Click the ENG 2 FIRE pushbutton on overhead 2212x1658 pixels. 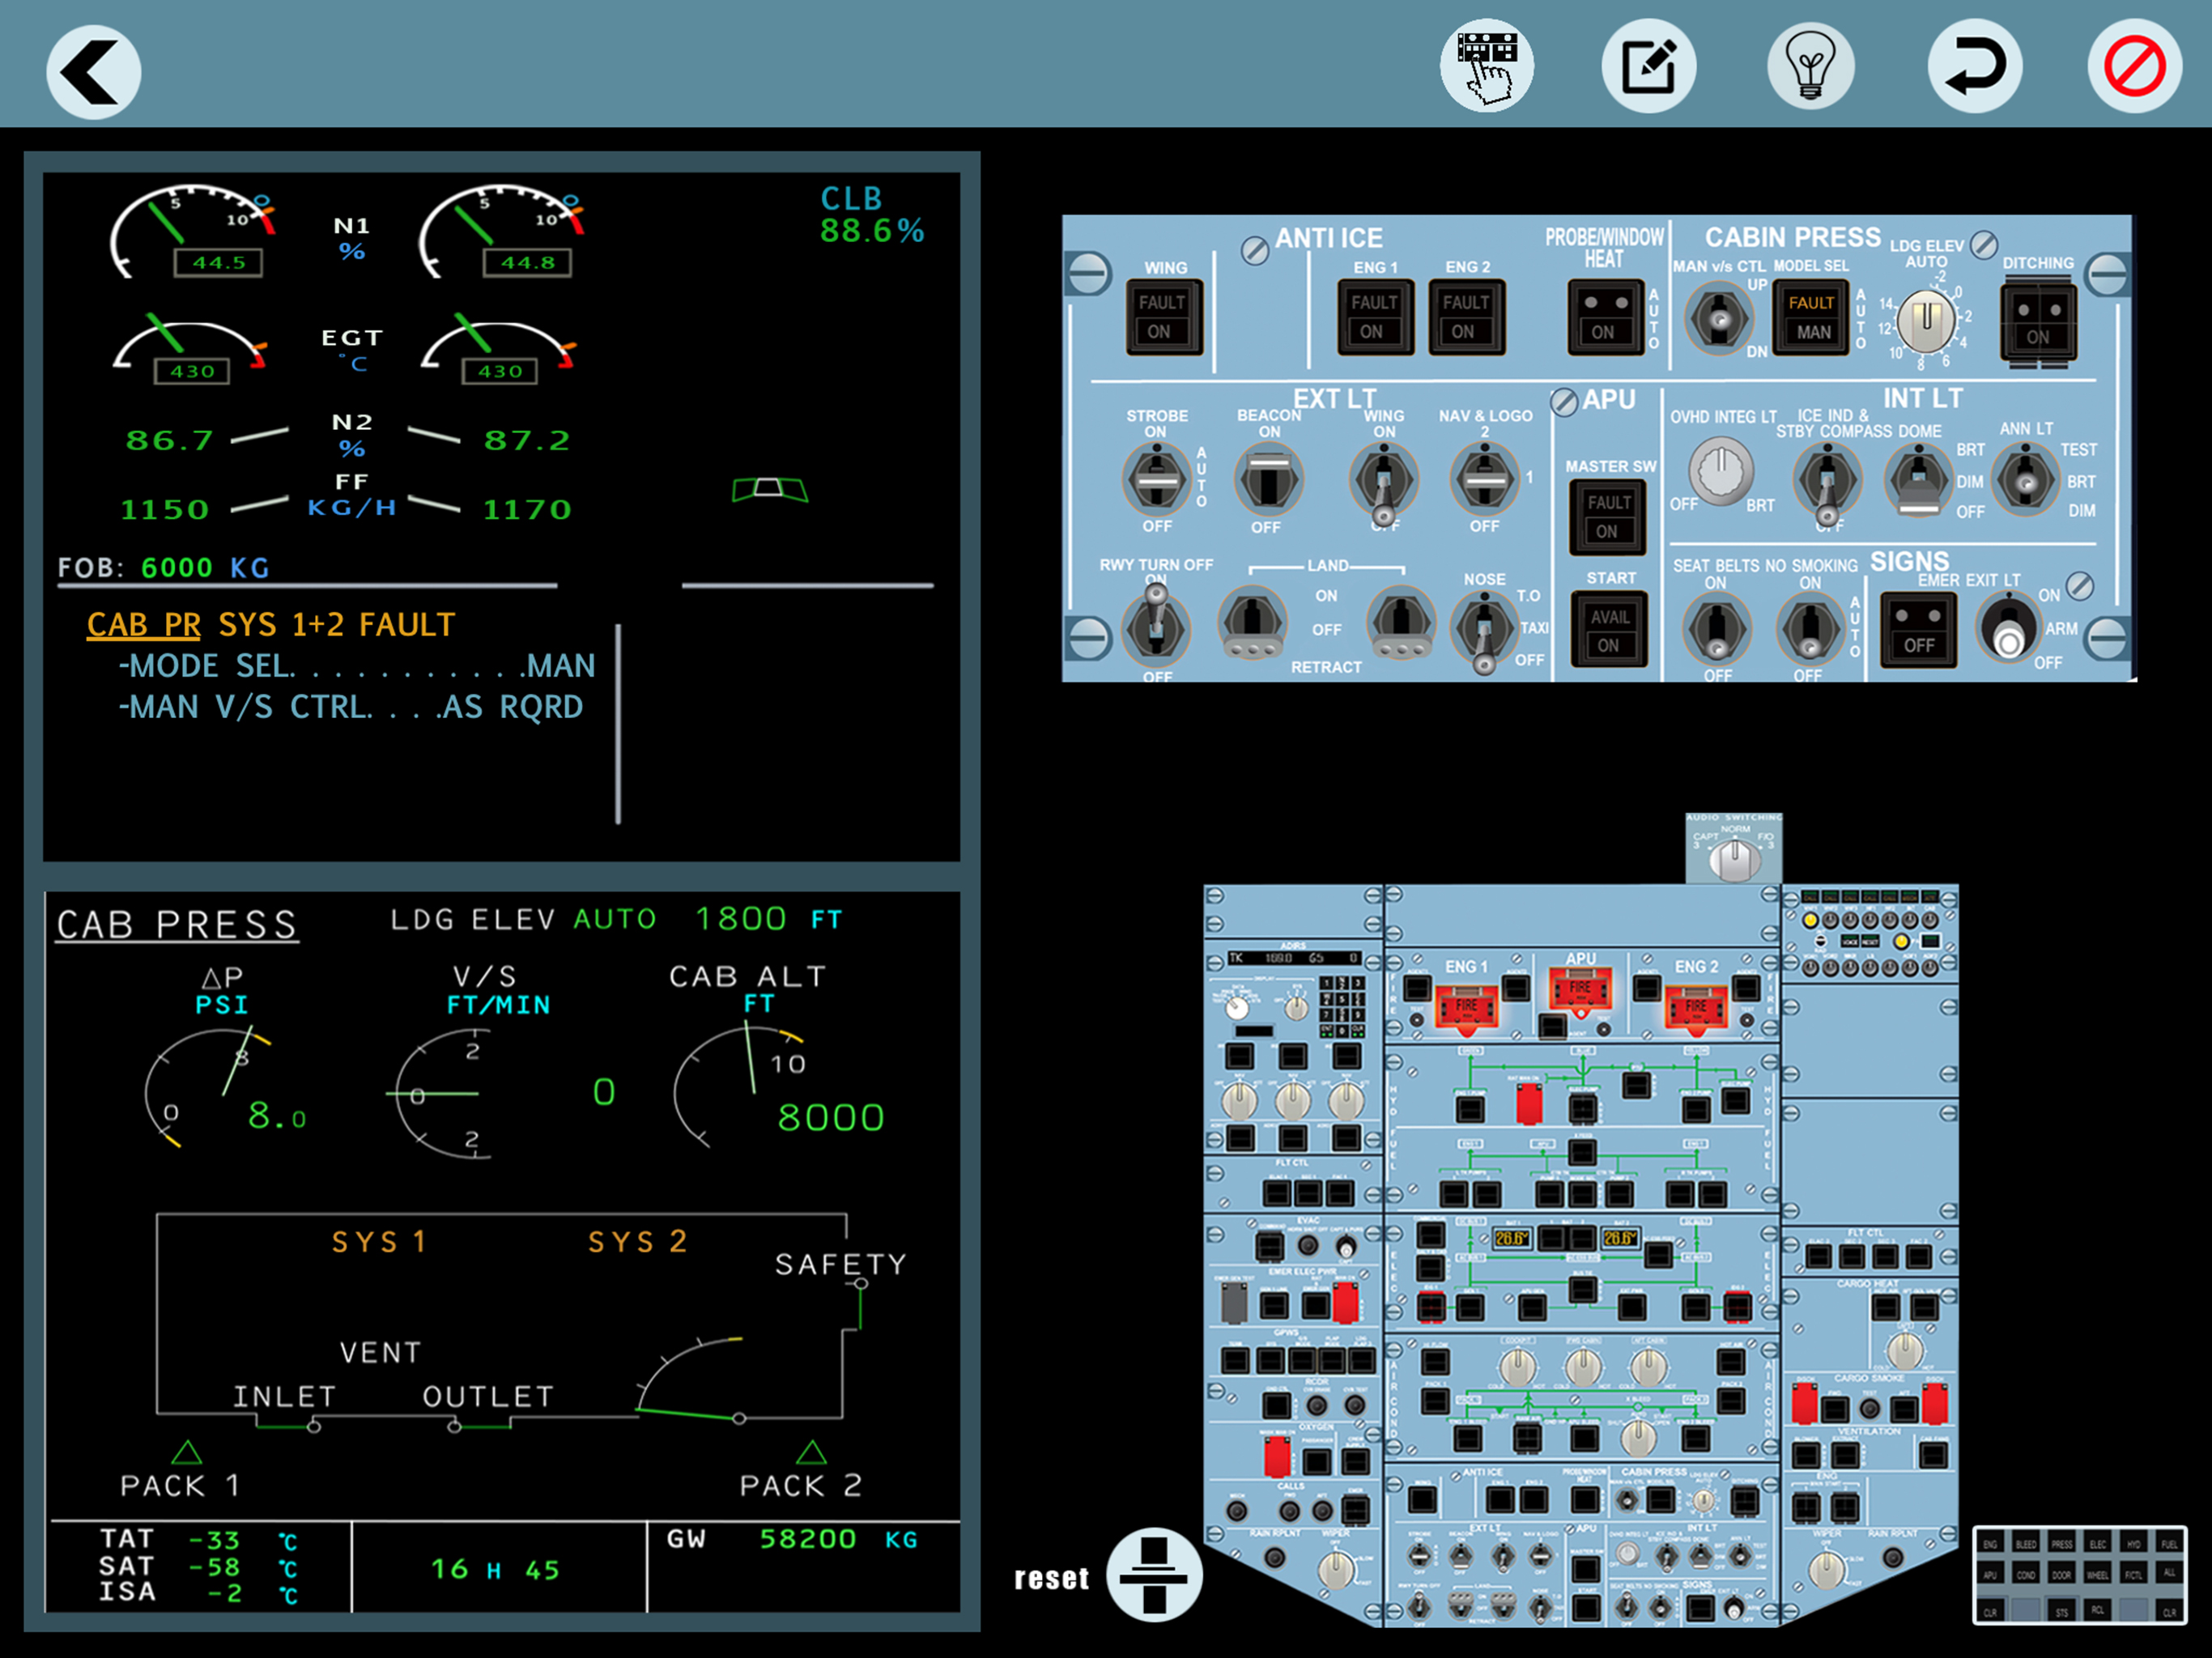[x=1696, y=1007]
